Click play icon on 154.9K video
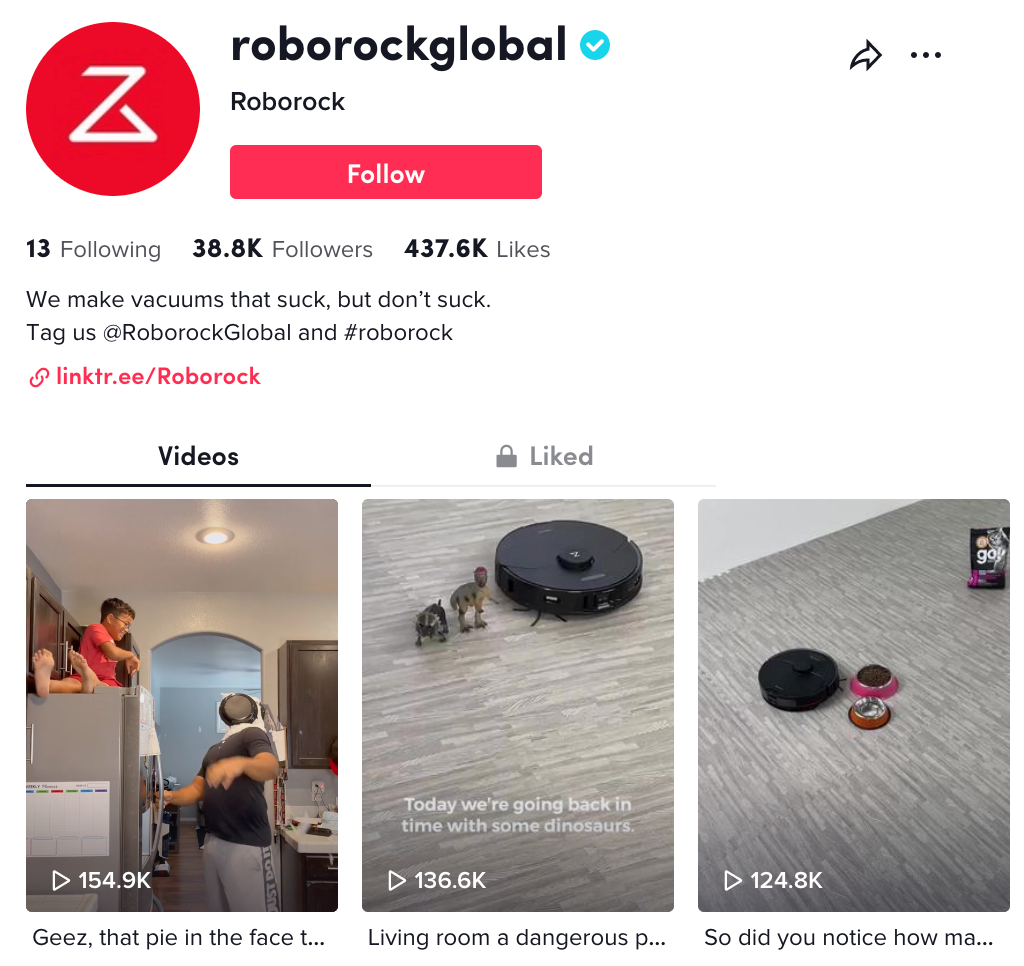The height and width of the screenshot is (966, 1024). [x=61, y=880]
